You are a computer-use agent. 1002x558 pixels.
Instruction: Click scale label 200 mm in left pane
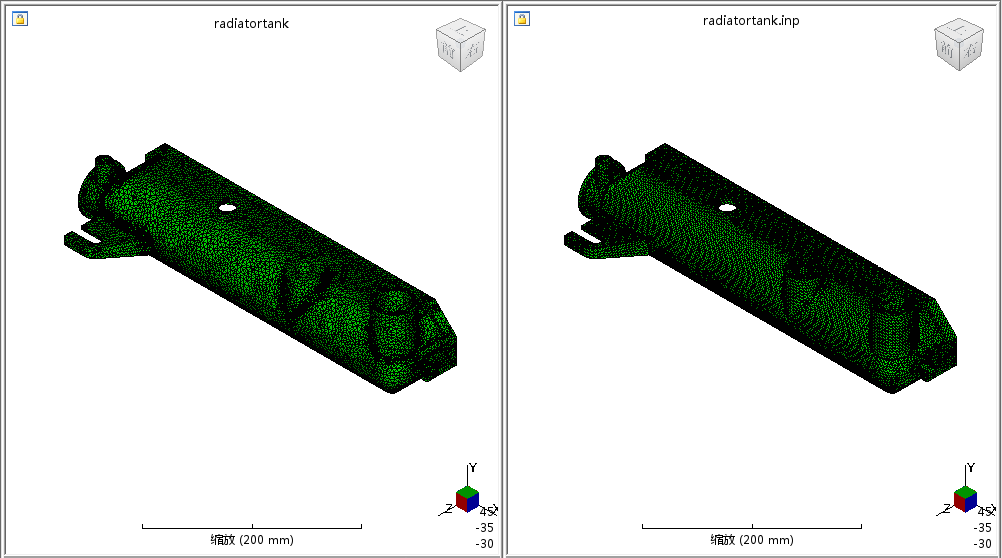[x=252, y=539]
